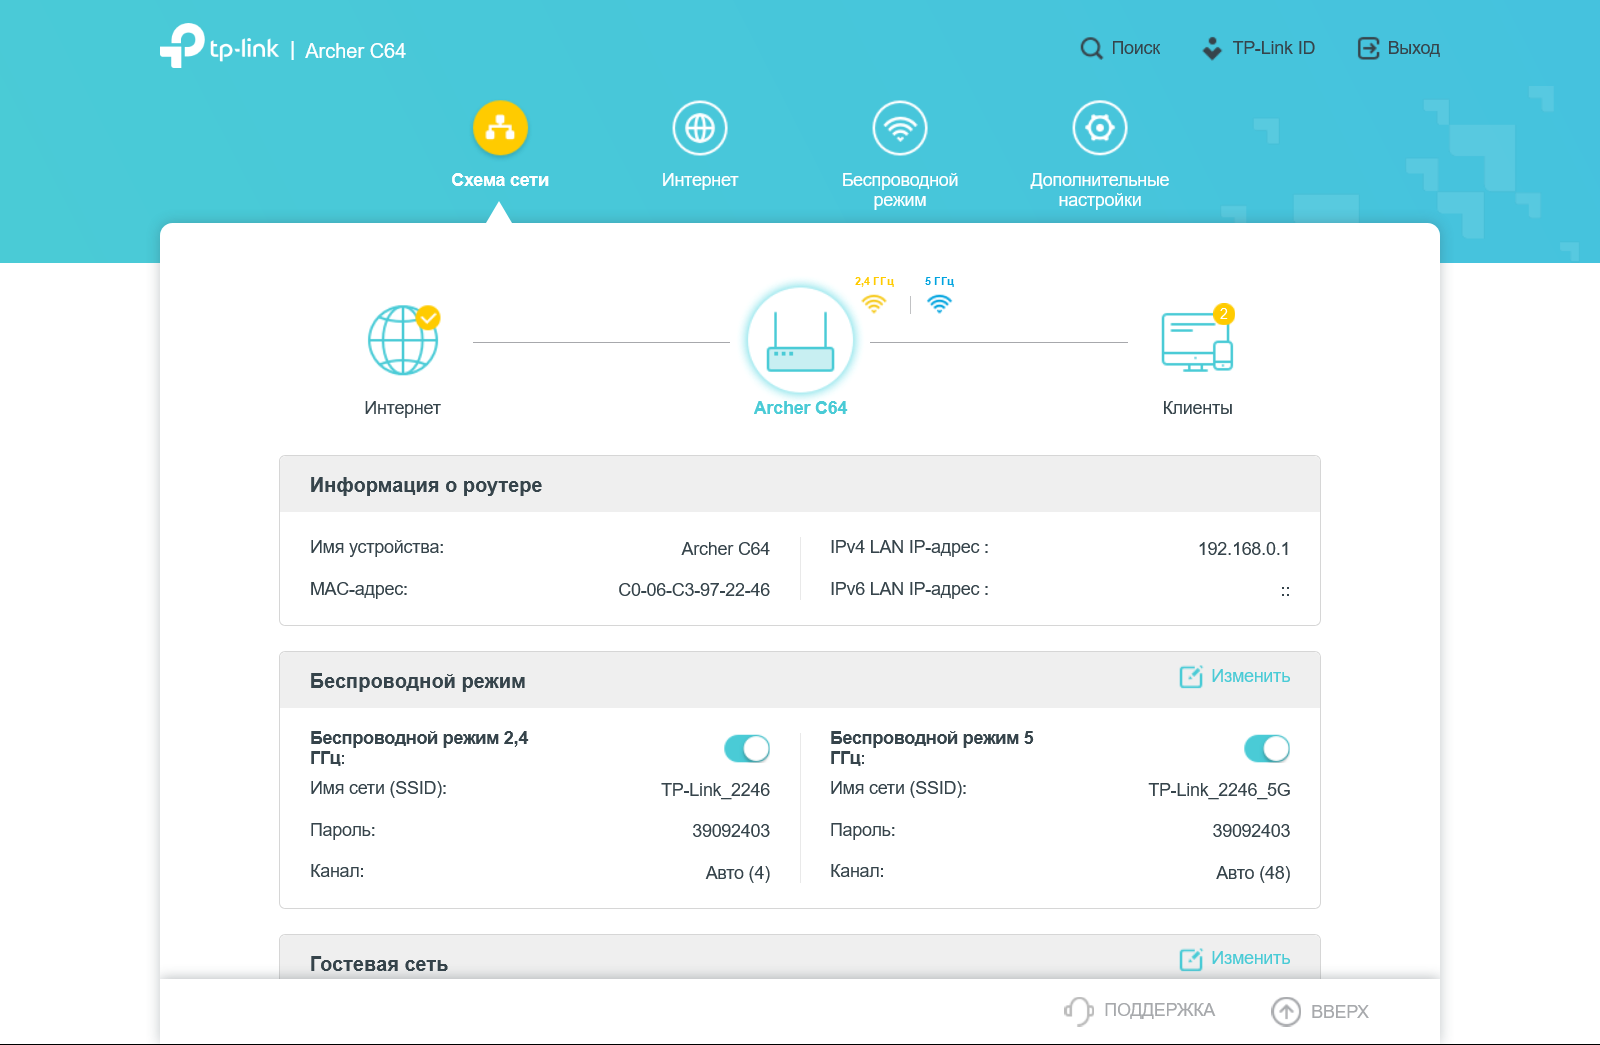Click the support headset icon
This screenshot has width=1600, height=1045.
pyautogui.click(x=1078, y=1011)
